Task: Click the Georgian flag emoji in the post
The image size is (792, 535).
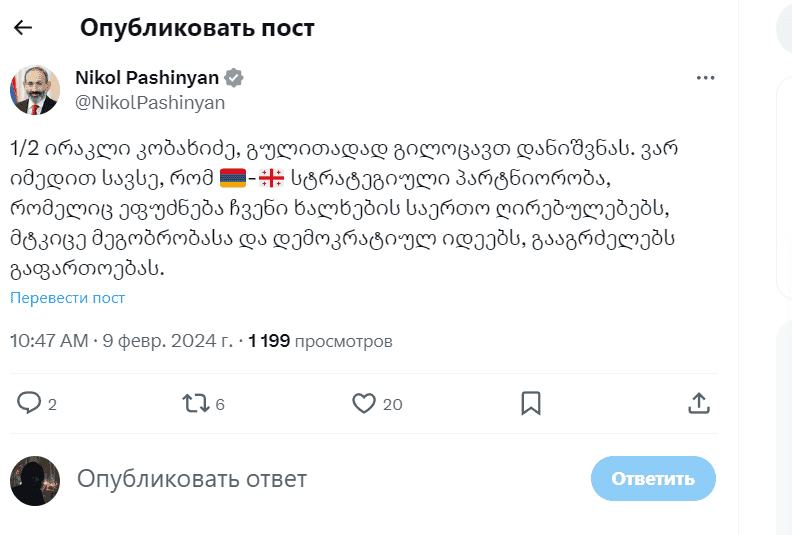Action: [x=271, y=178]
